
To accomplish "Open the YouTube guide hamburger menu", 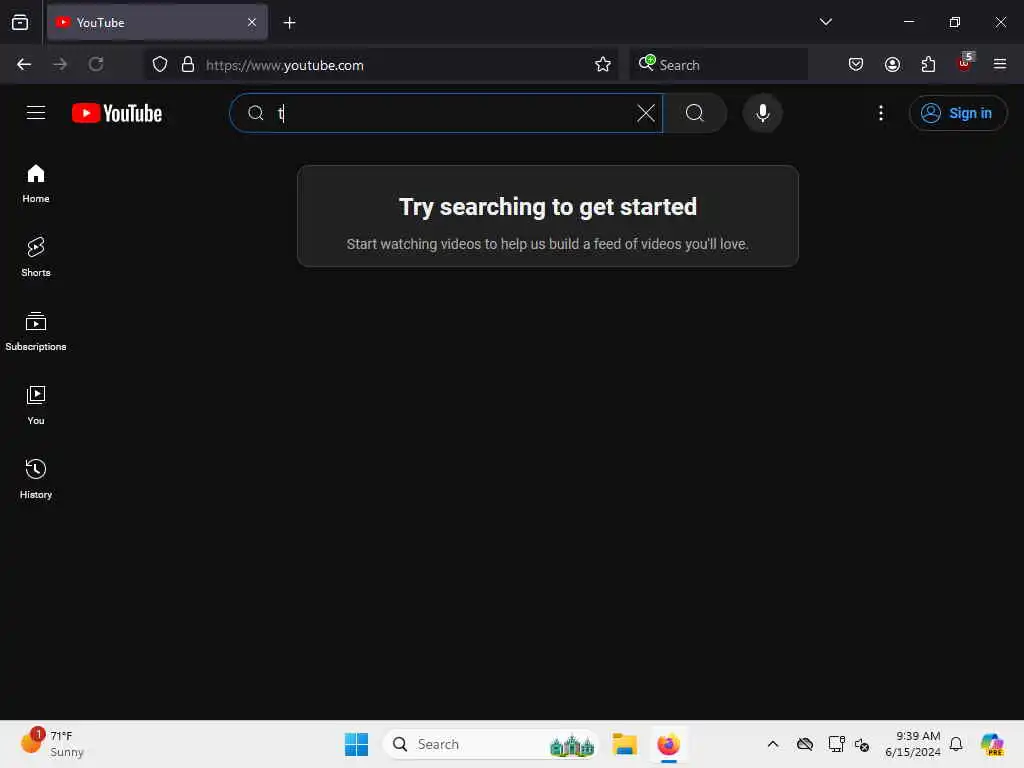I will point(36,113).
